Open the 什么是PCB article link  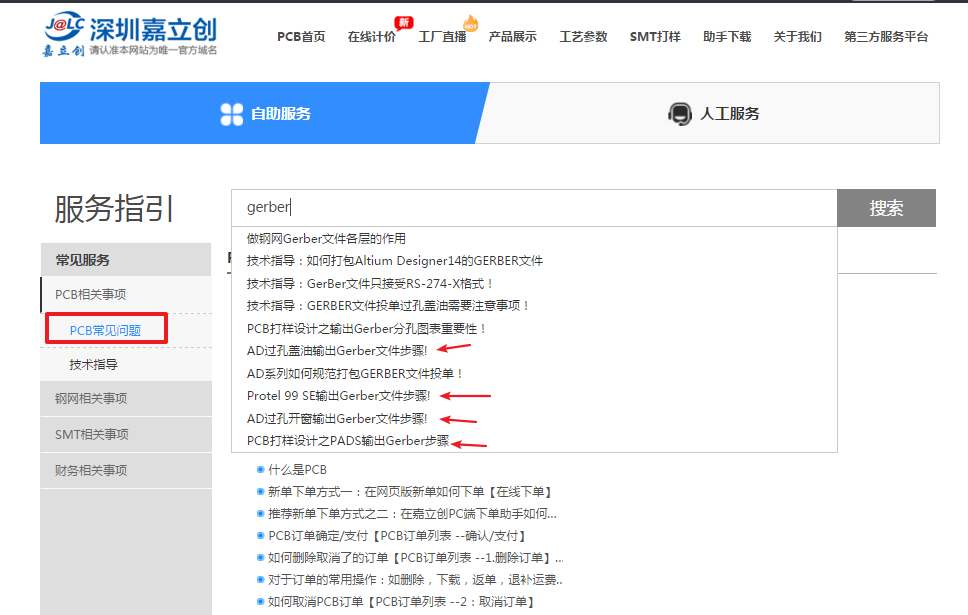(x=297, y=469)
